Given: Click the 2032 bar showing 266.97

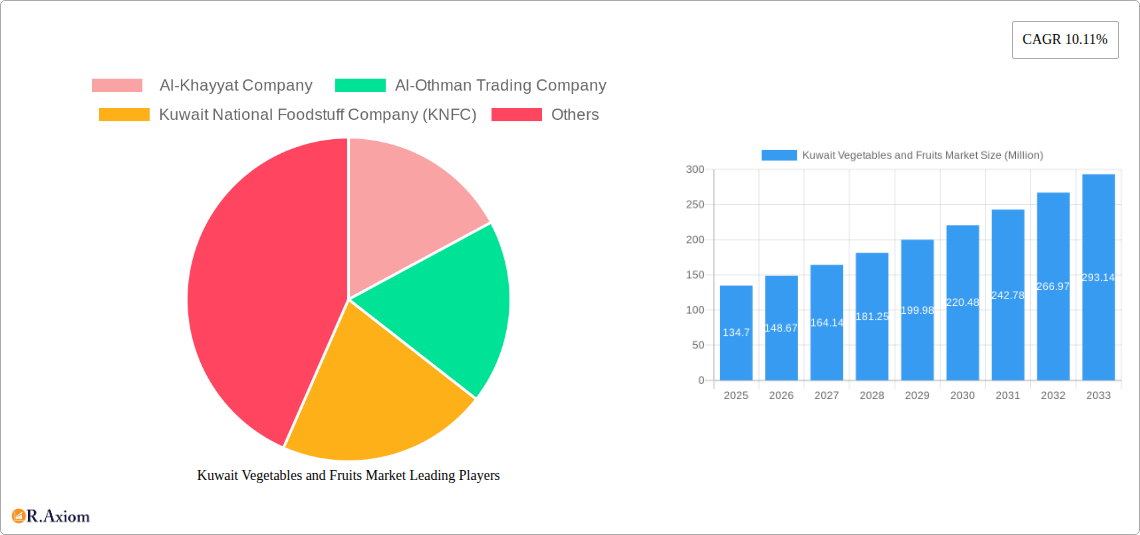Looking at the screenshot, I should pos(1053,286).
